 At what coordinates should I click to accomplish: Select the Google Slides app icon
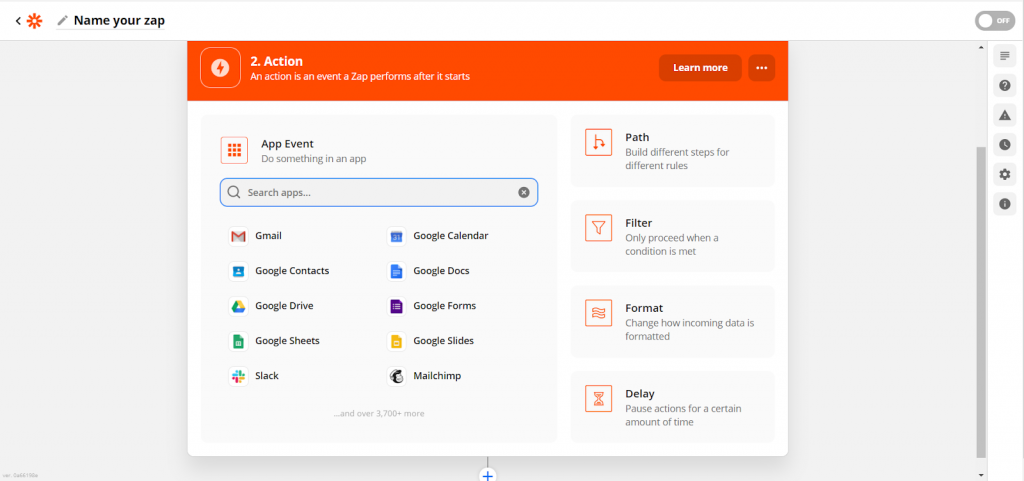point(396,341)
